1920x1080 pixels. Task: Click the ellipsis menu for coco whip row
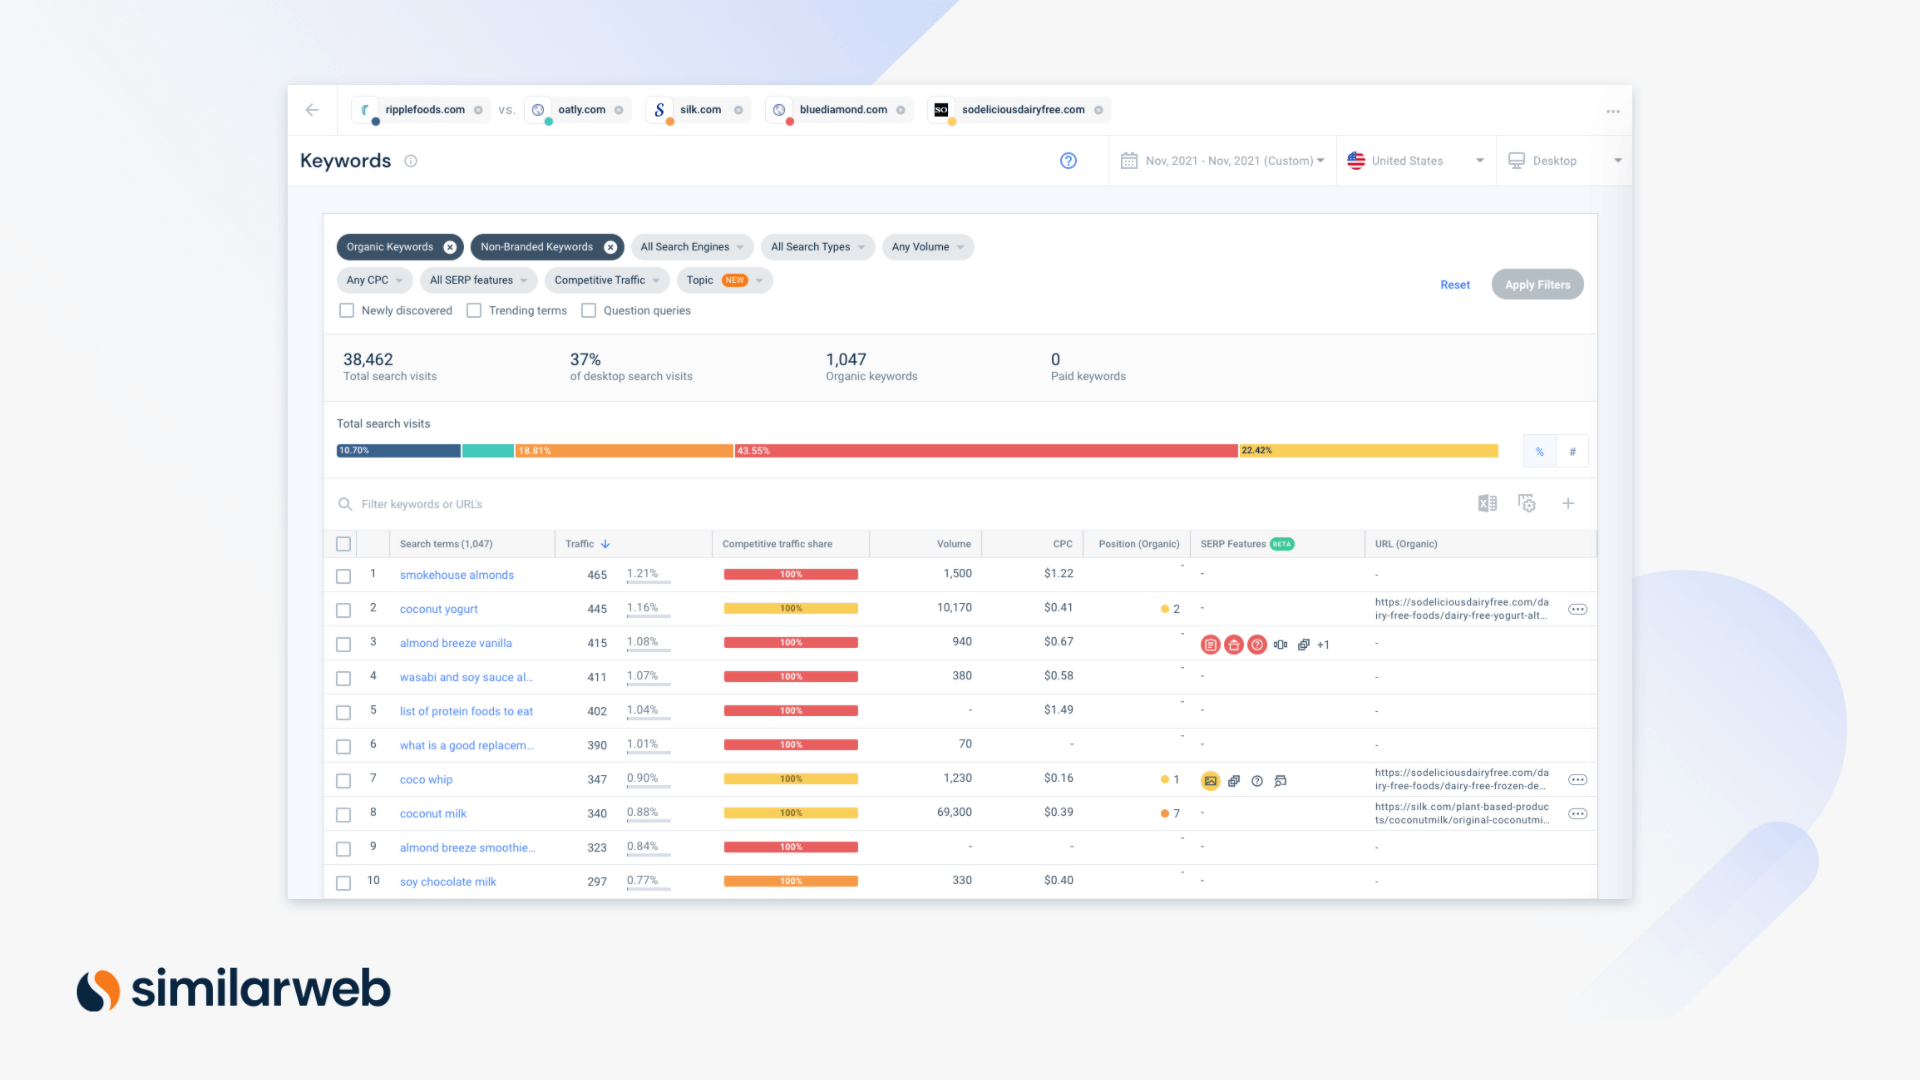1576,777
